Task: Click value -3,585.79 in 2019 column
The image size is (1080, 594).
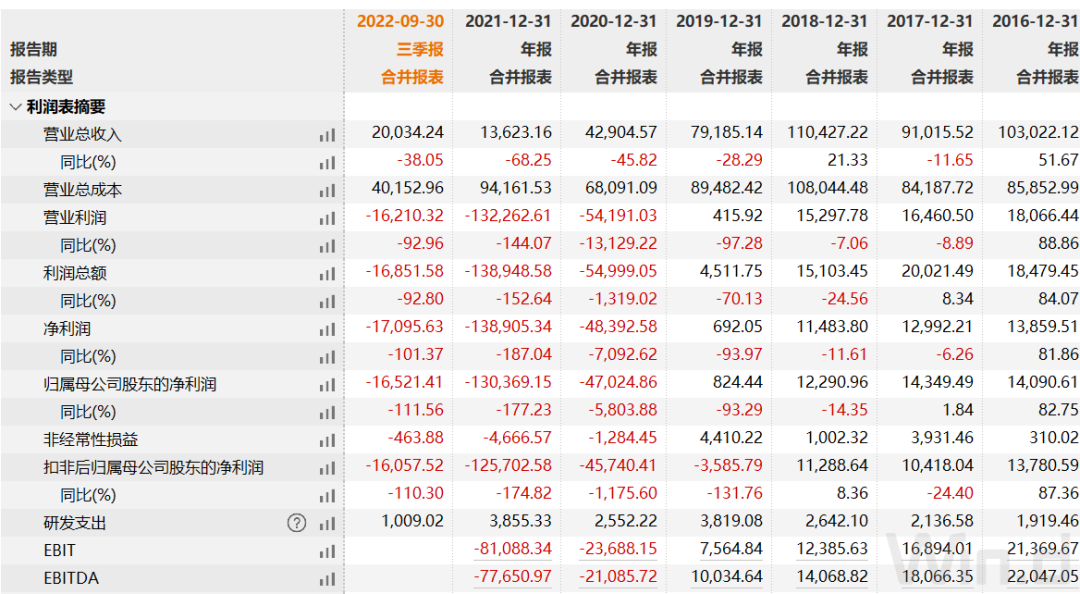Action: click(729, 465)
